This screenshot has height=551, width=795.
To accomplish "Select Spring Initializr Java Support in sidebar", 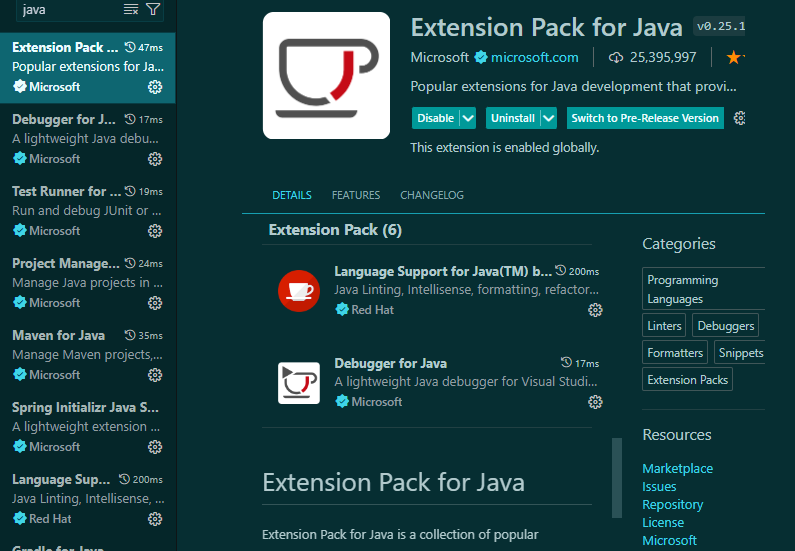I will [x=88, y=427].
